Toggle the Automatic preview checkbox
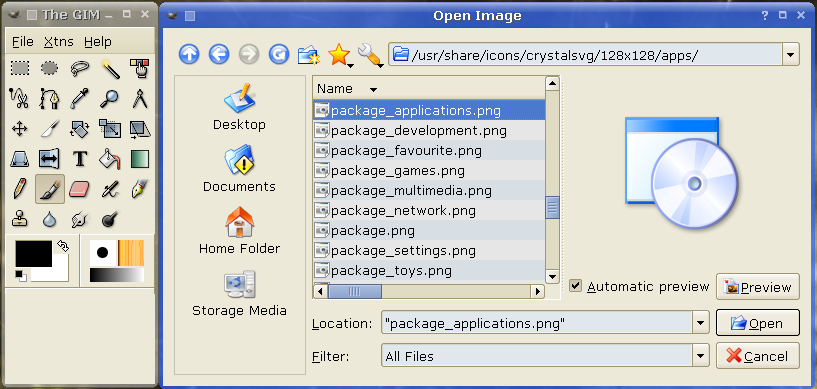This screenshot has width=817, height=389. pos(575,286)
